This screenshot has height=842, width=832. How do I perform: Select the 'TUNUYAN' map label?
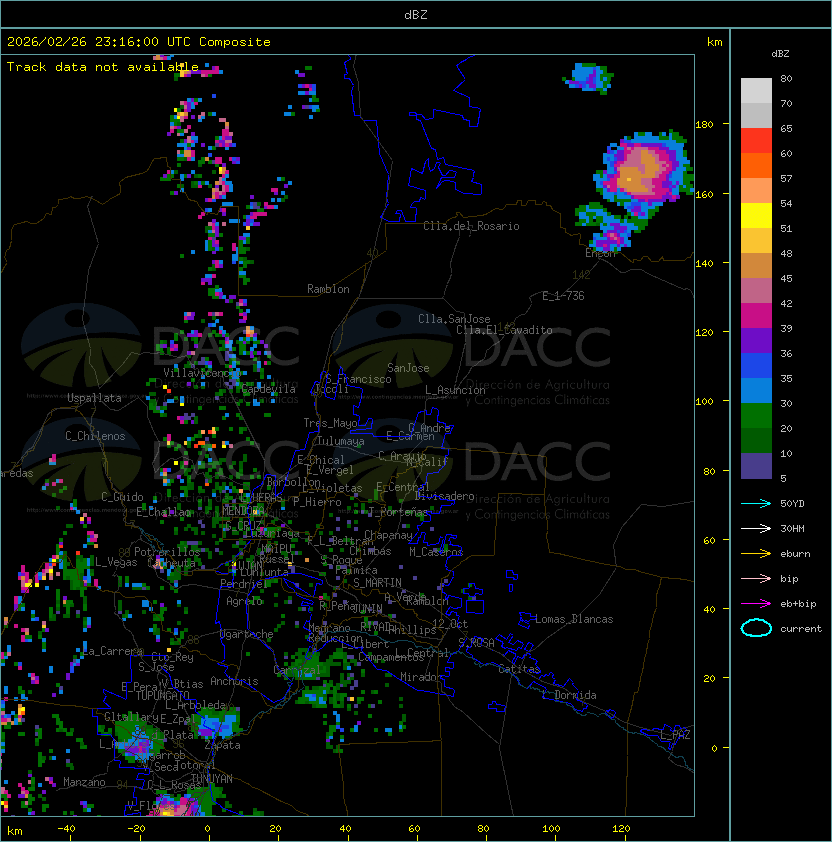(212, 779)
